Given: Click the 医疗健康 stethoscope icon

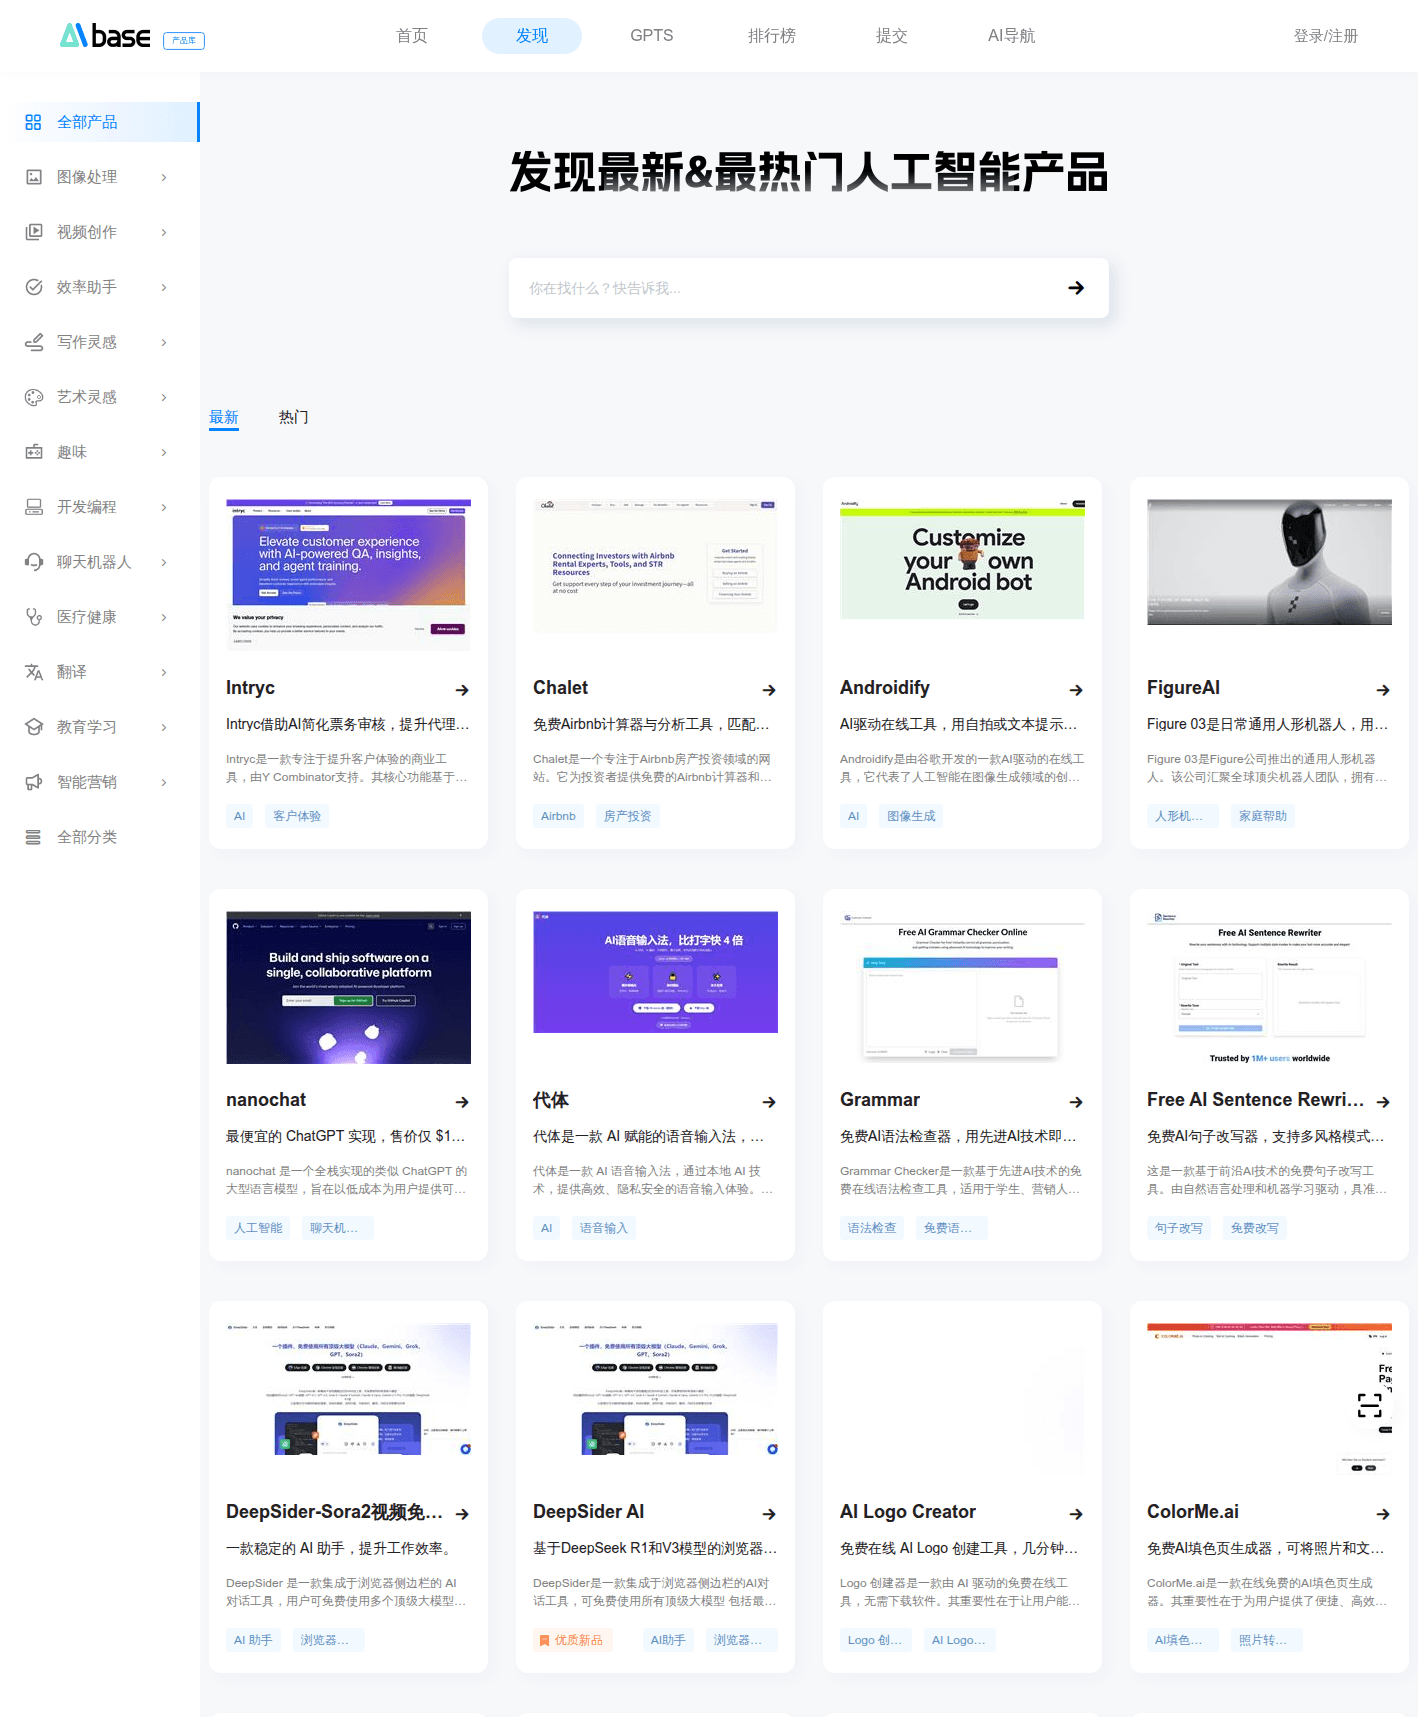Looking at the screenshot, I should click(34, 617).
